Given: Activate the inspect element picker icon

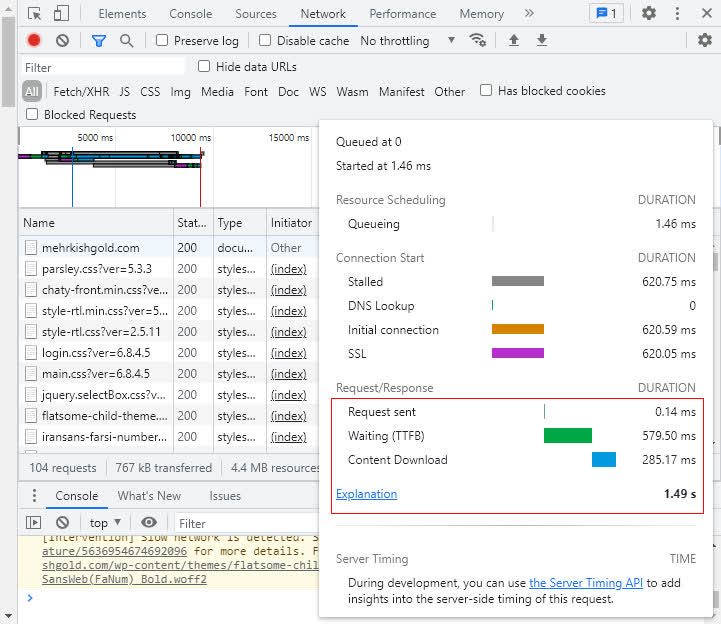Looking at the screenshot, I should [x=34, y=13].
